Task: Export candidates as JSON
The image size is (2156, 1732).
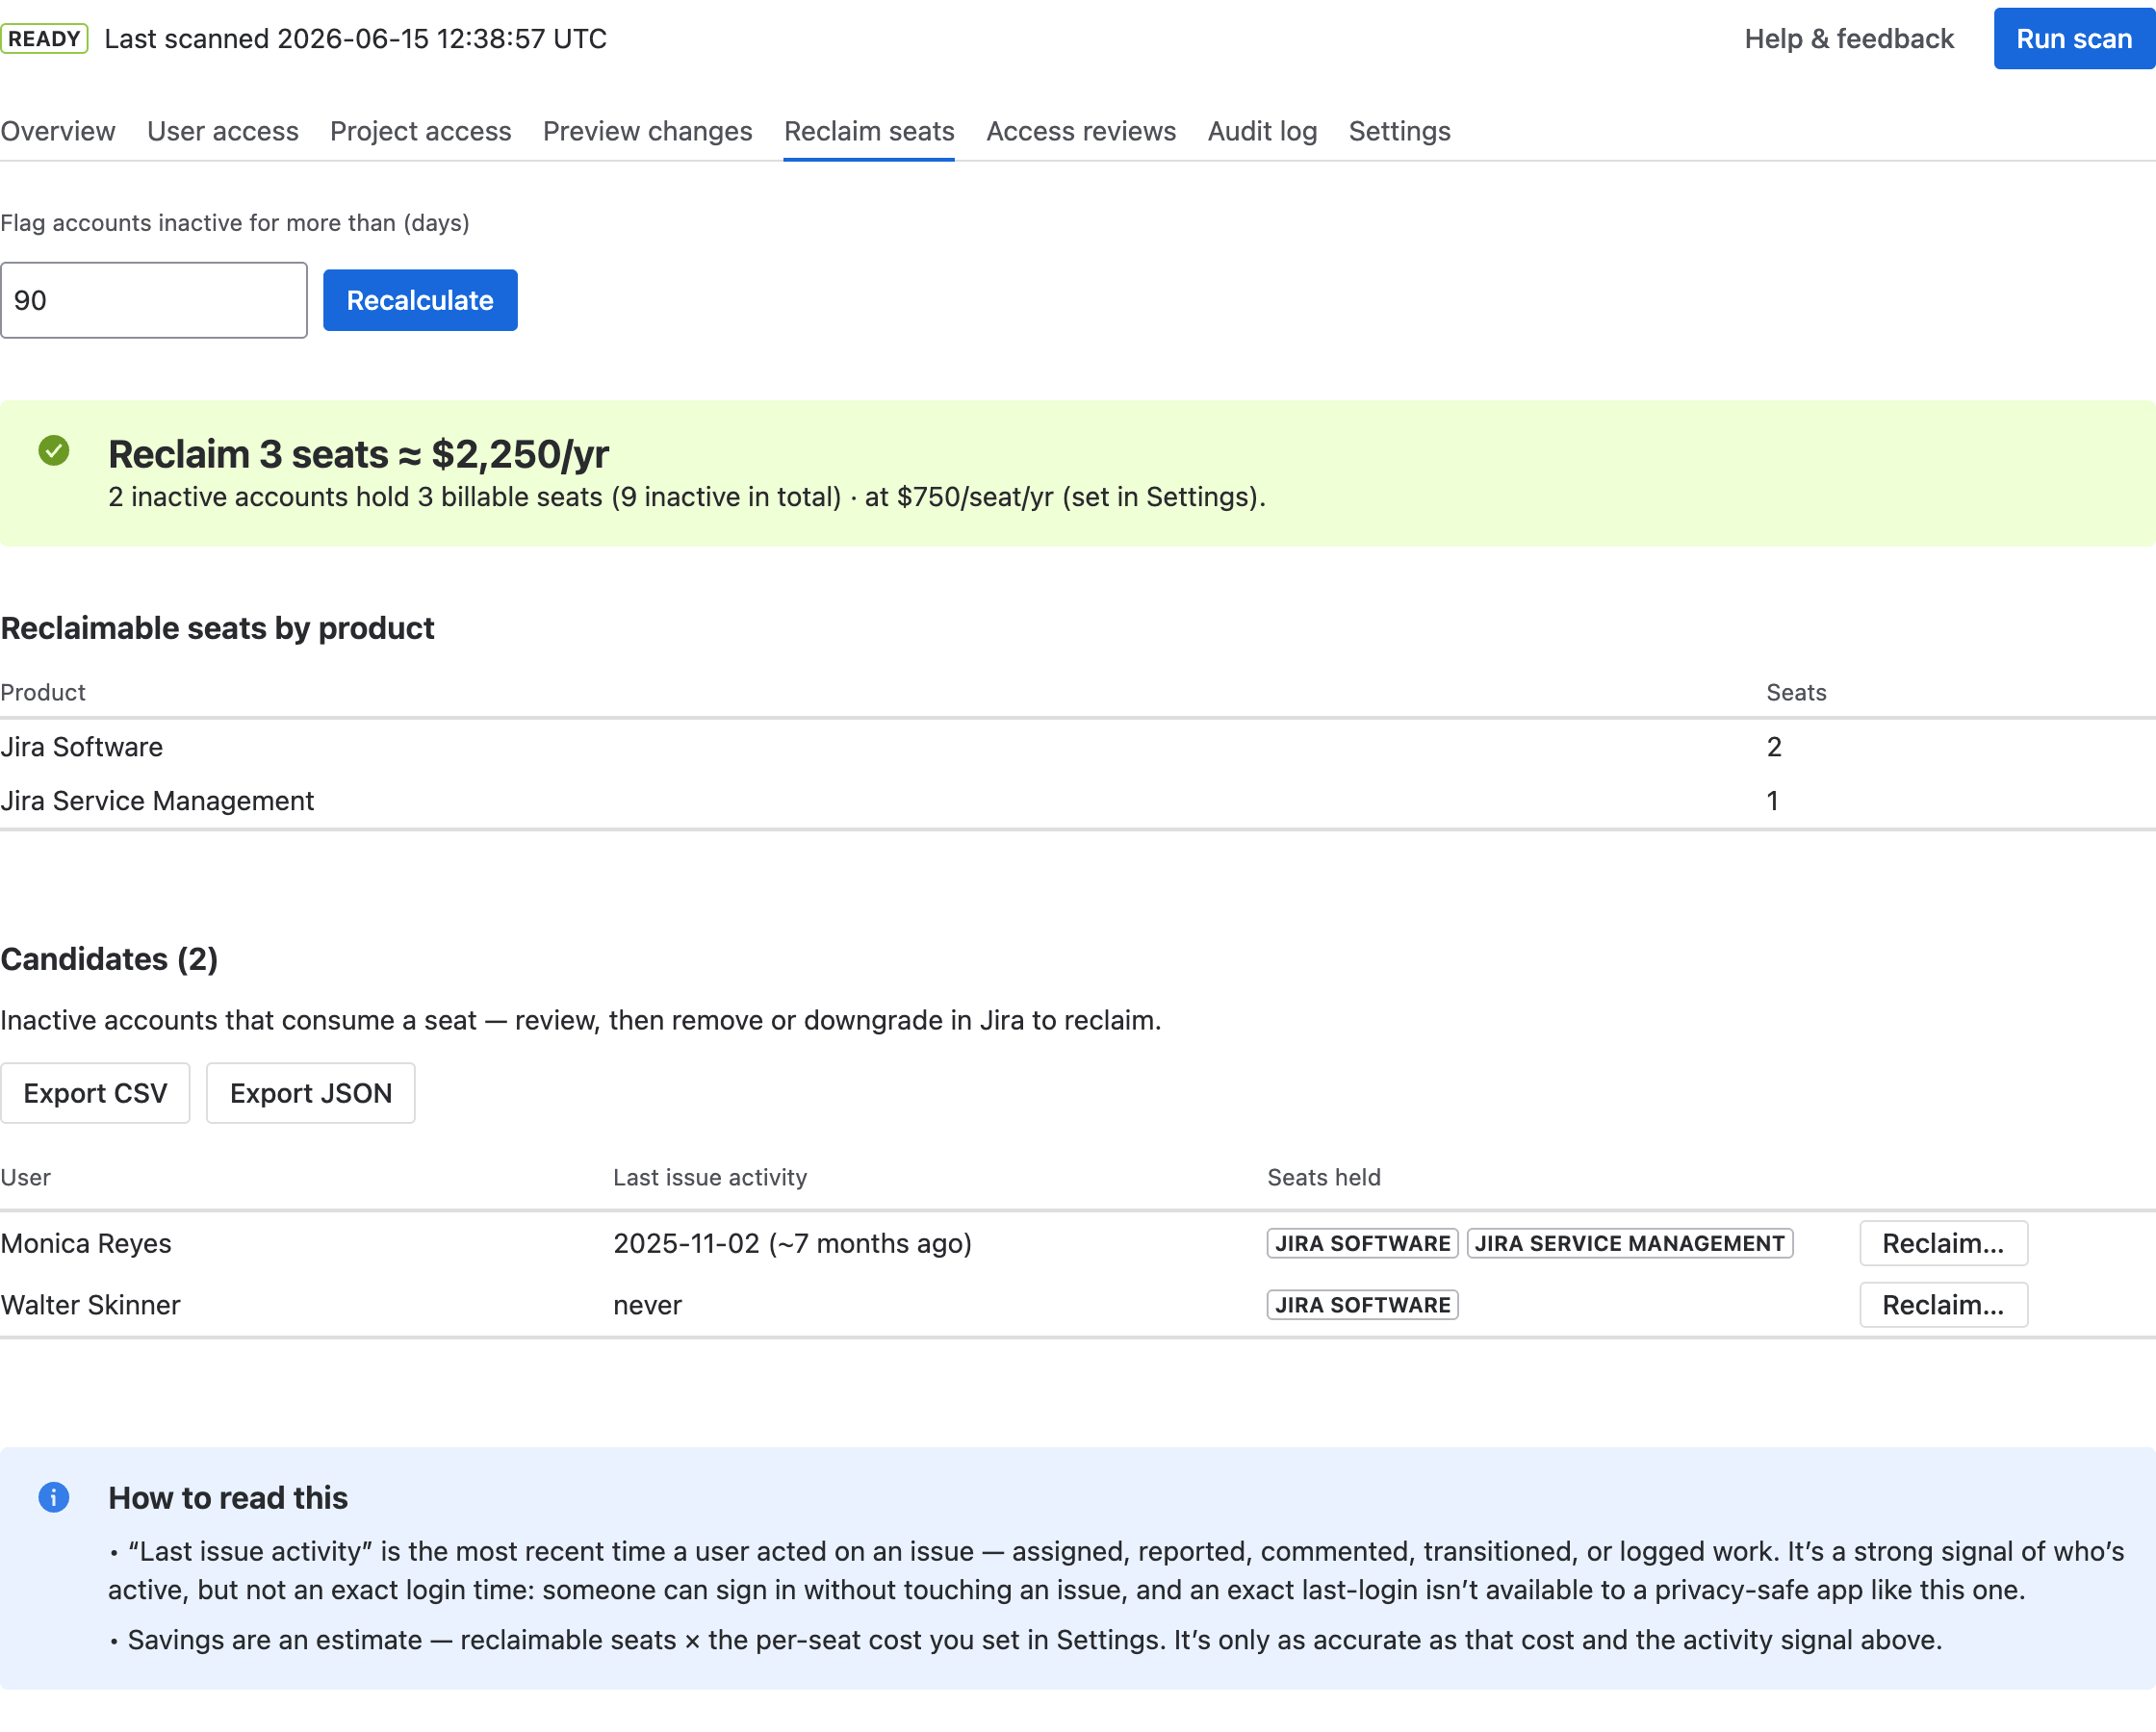Action: tap(311, 1093)
